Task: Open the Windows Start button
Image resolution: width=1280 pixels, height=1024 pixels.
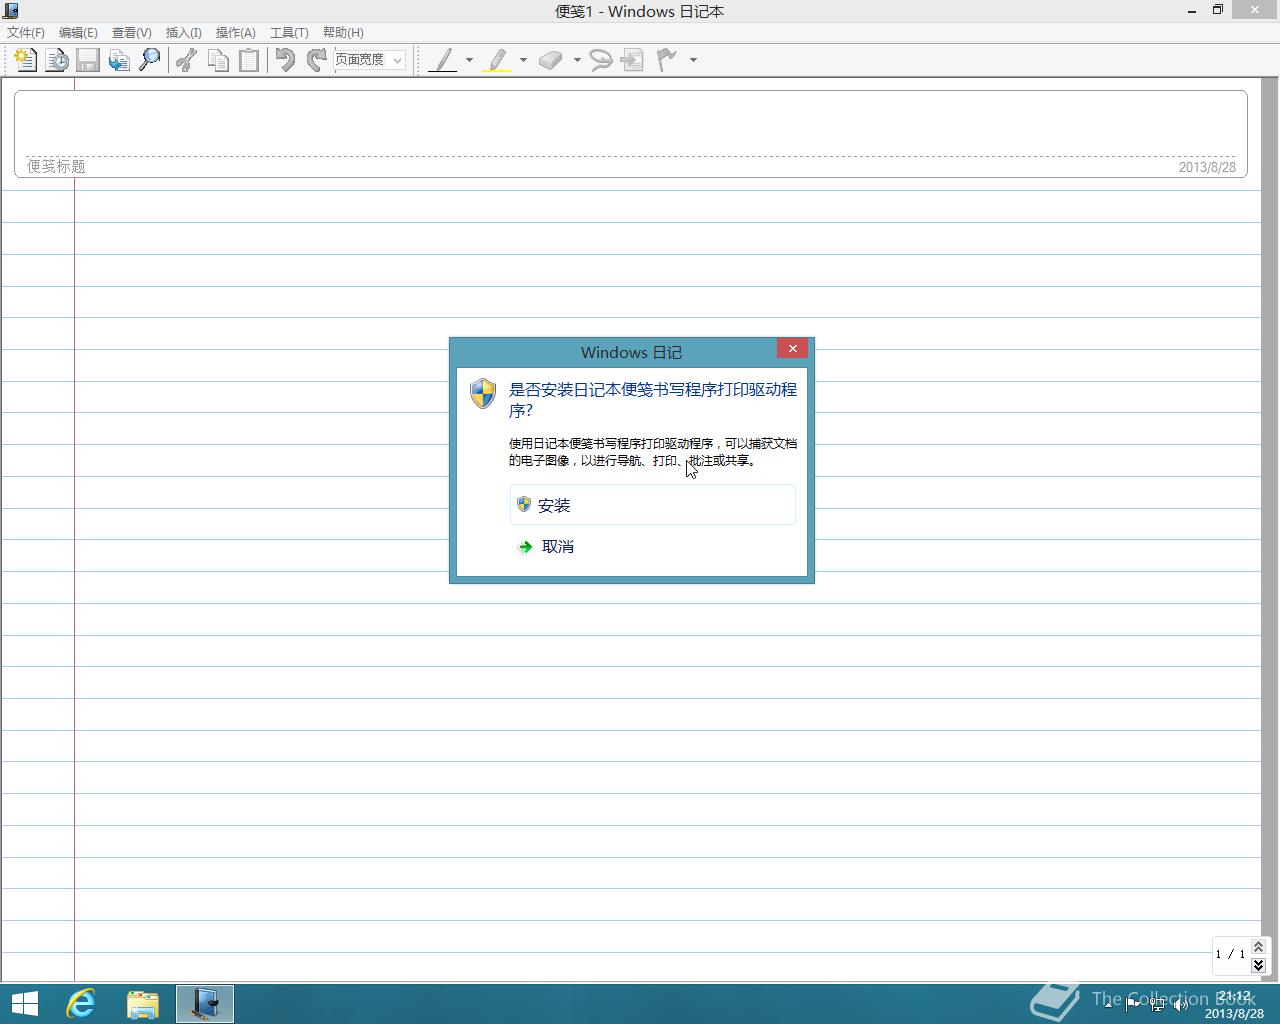Action: (24, 1004)
